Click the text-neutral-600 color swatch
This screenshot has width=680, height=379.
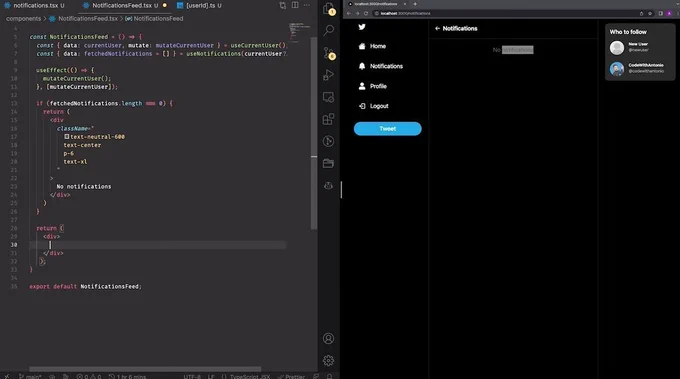click(x=67, y=136)
